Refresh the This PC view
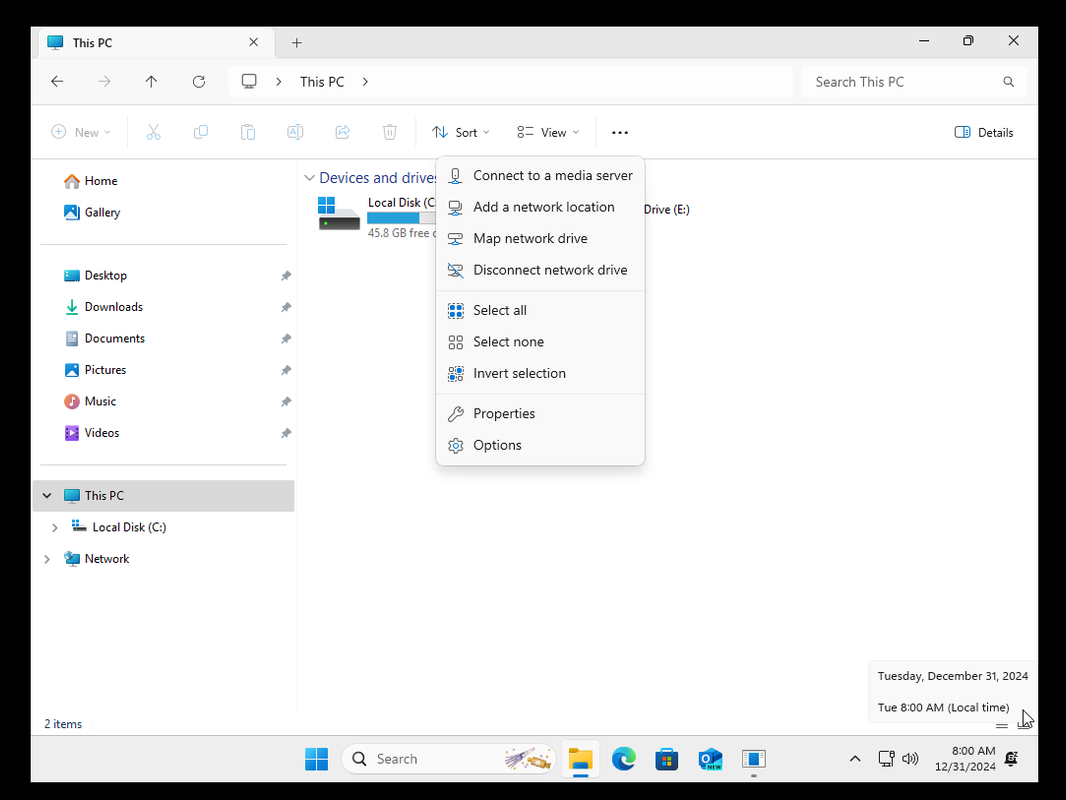Image resolution: width=1066 pixels, height=800 pixels. [x=199, y=82]
